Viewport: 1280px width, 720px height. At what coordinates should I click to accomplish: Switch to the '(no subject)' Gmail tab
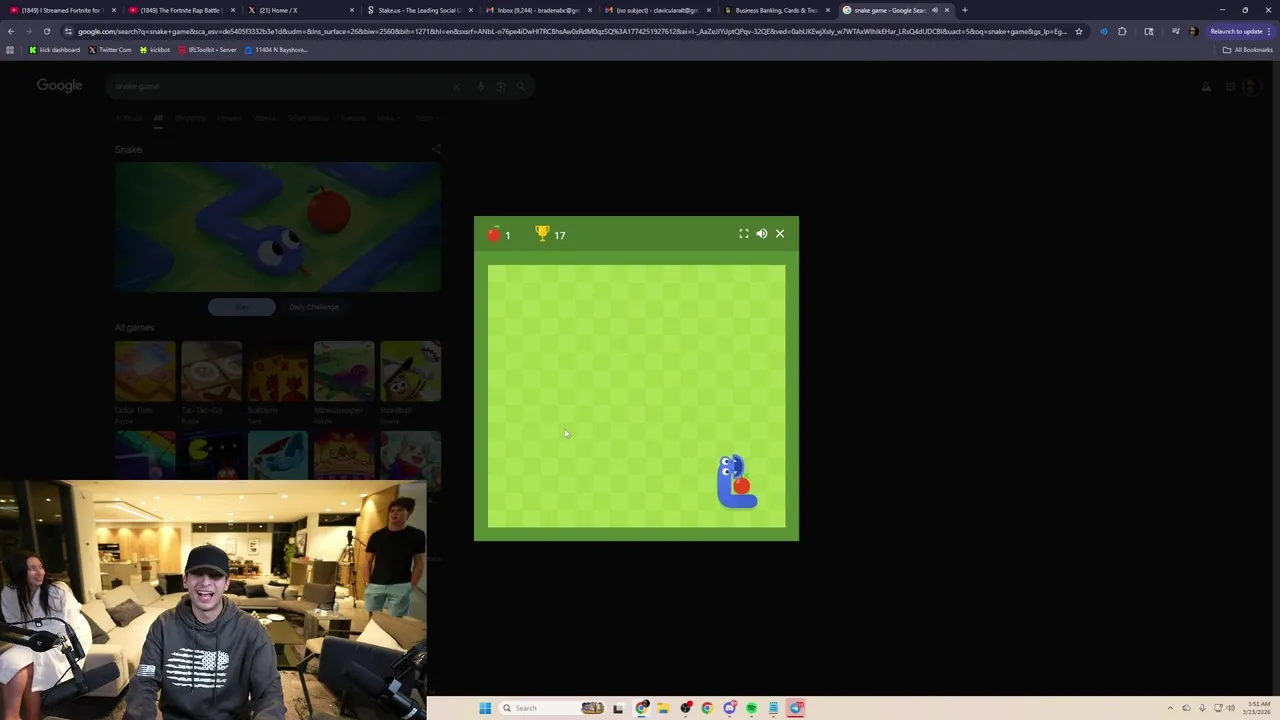coord(655,10)
